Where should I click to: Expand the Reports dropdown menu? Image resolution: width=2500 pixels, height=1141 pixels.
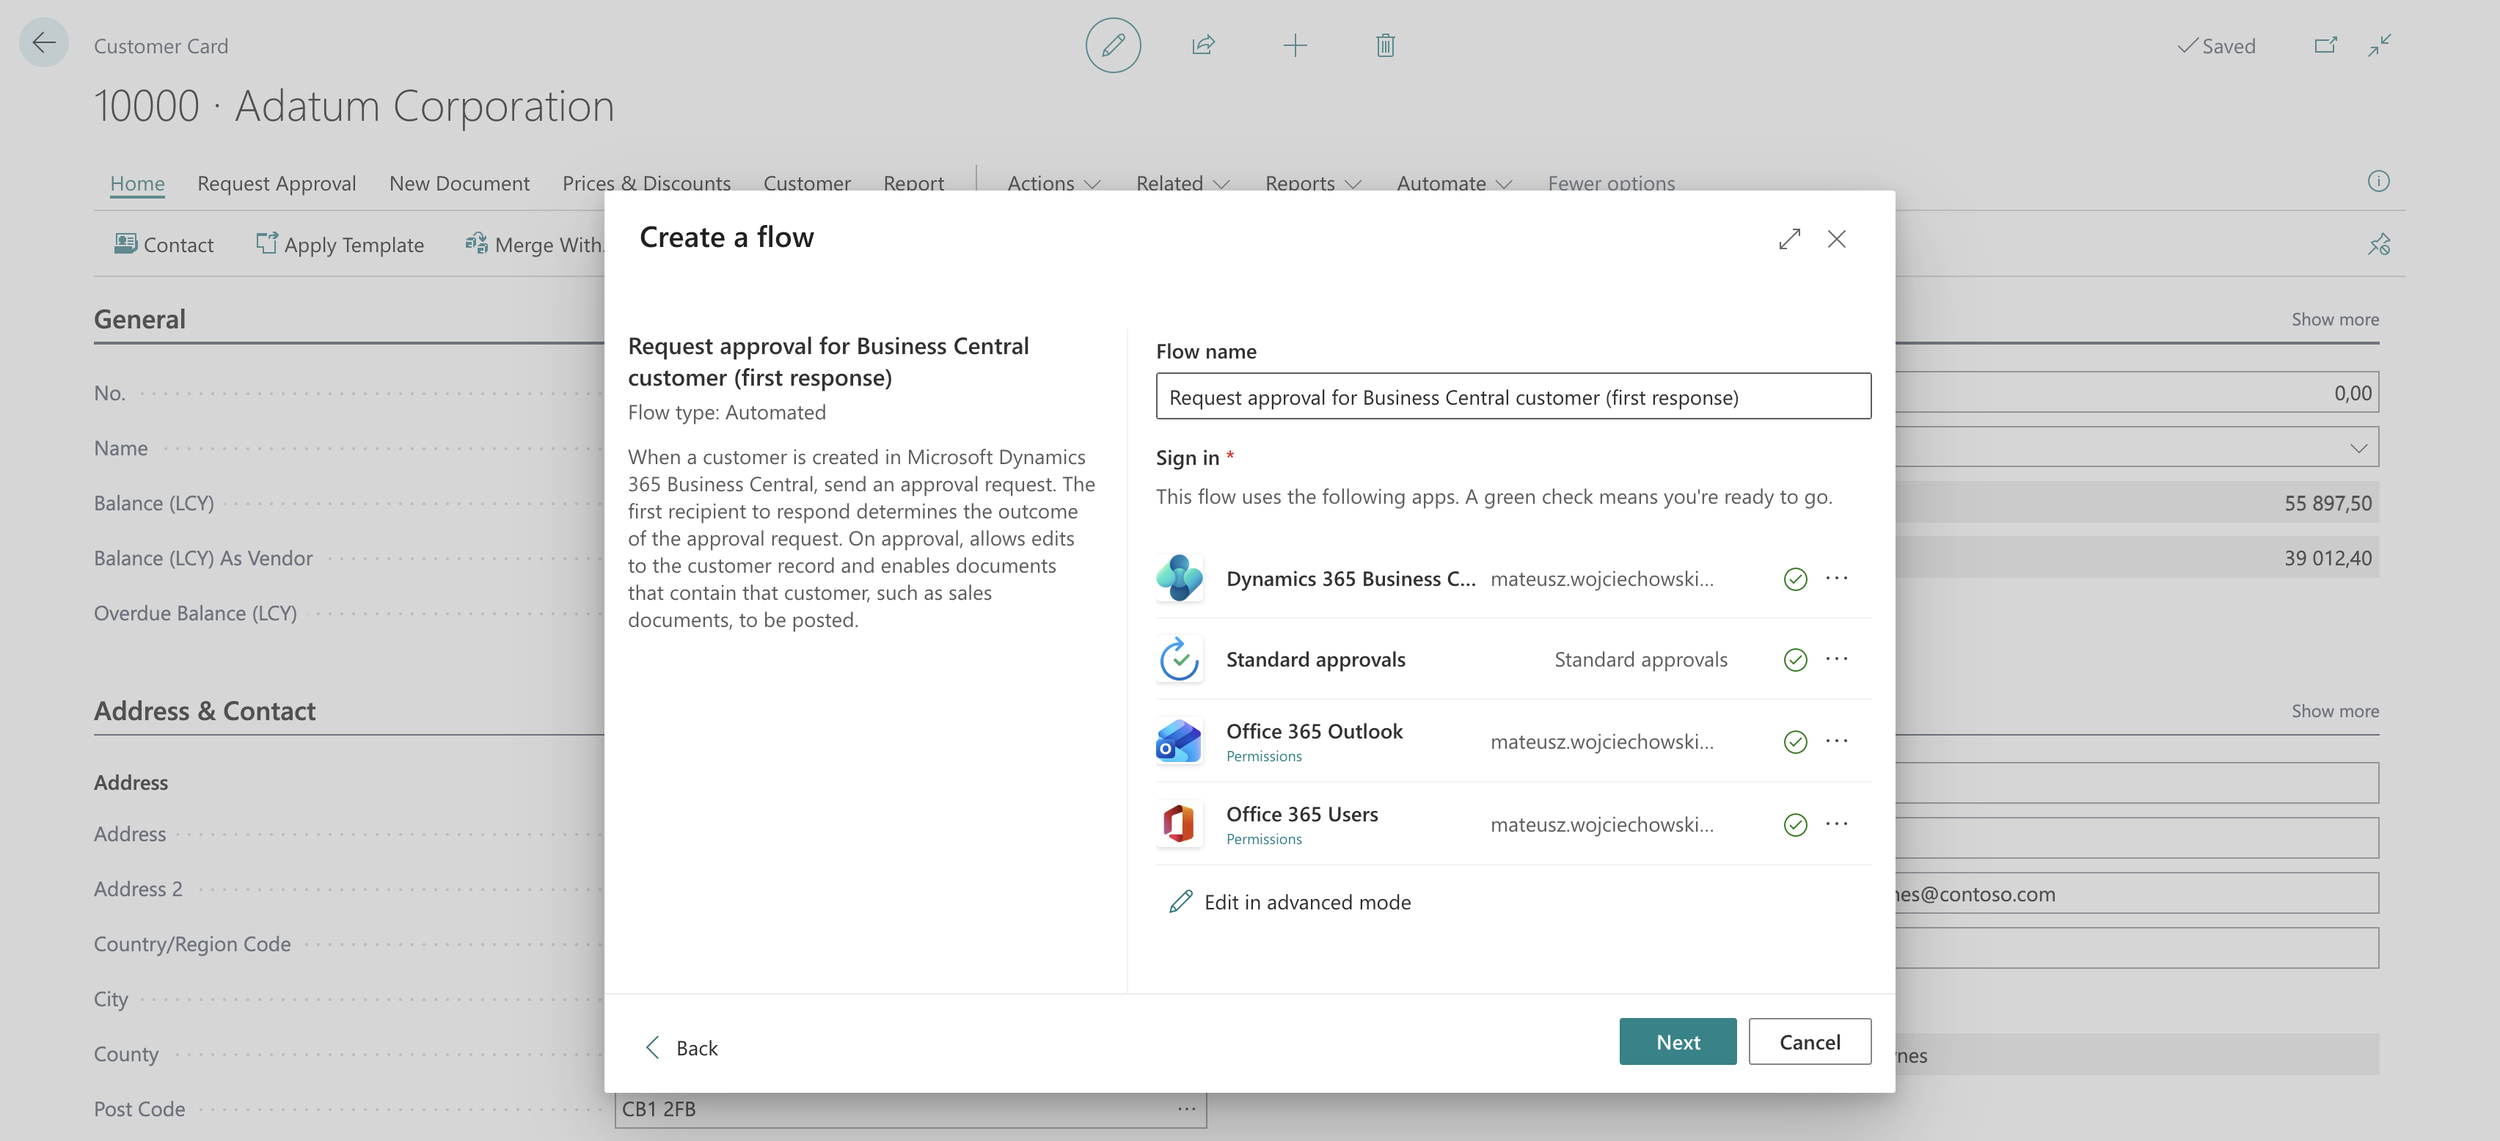pos(1313,183)
